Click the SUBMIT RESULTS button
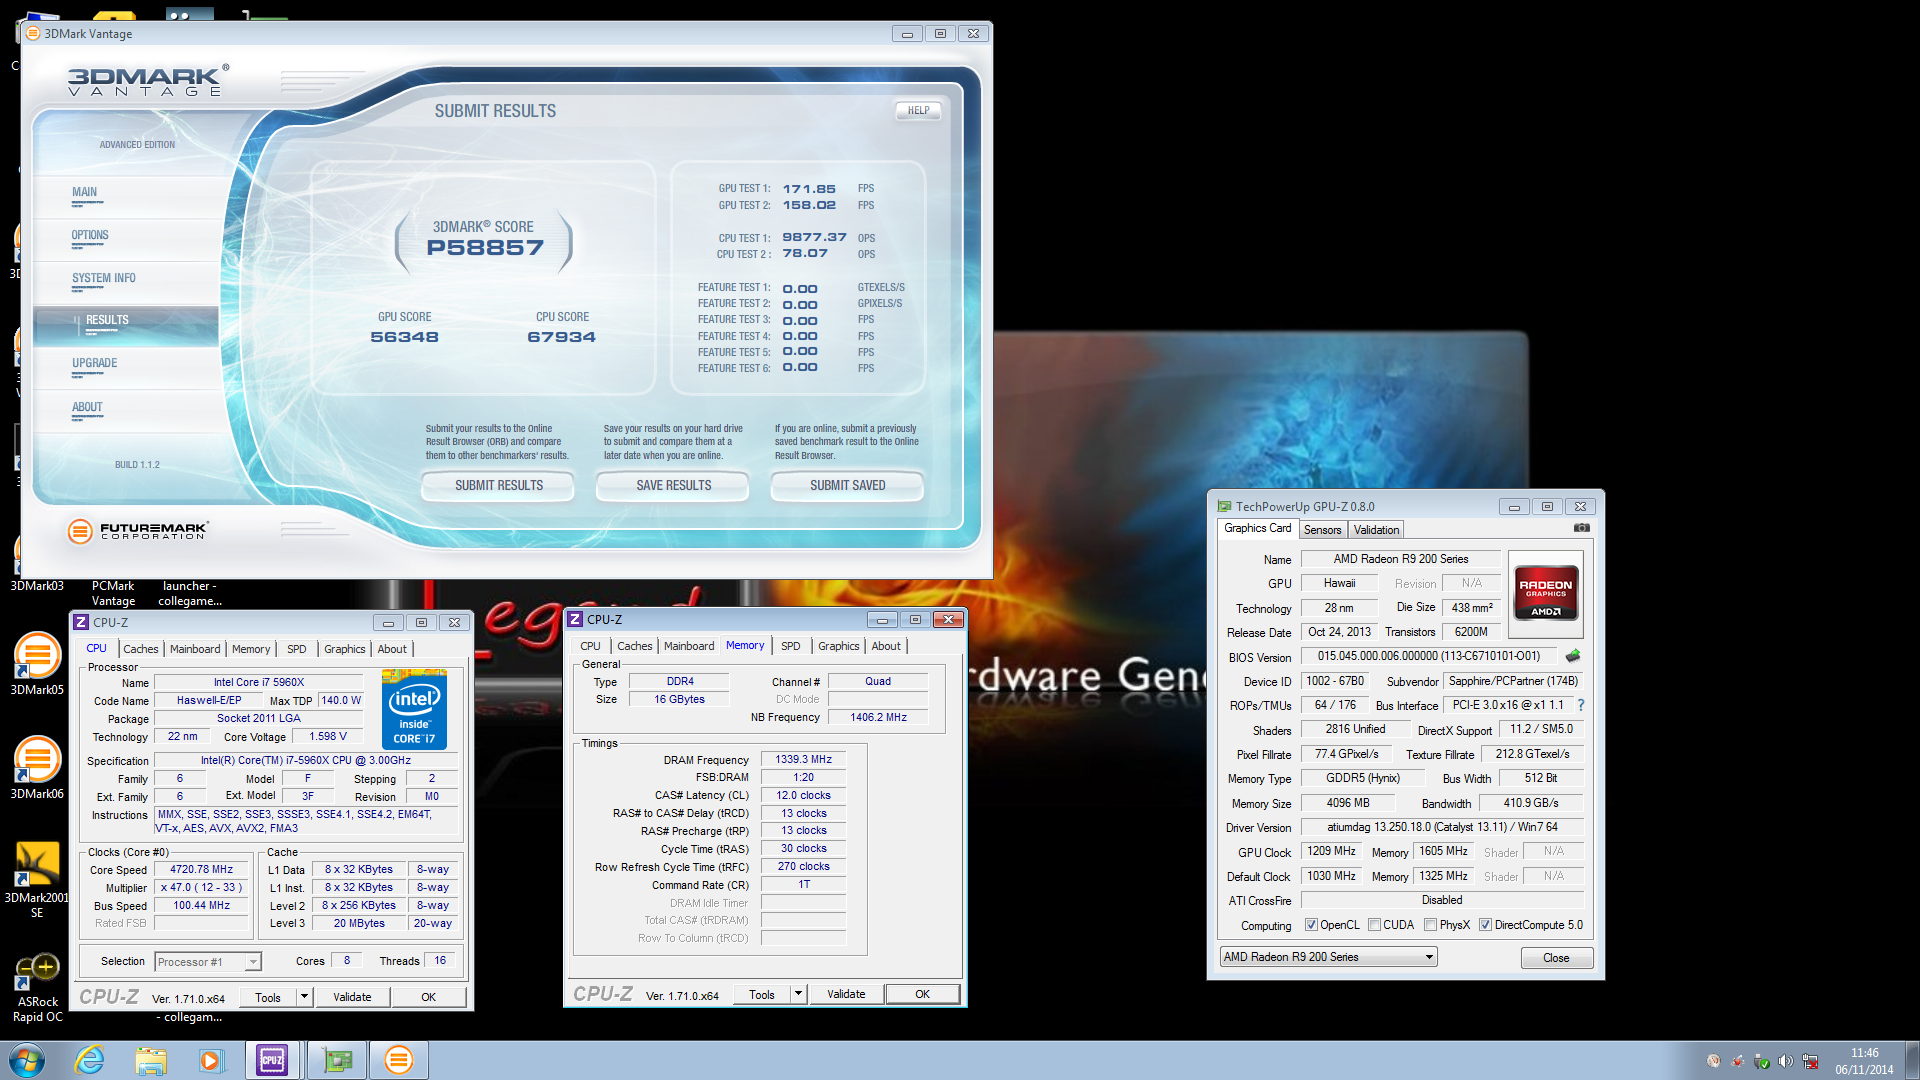This screenshot has width=1920, height=1080. 498,486
